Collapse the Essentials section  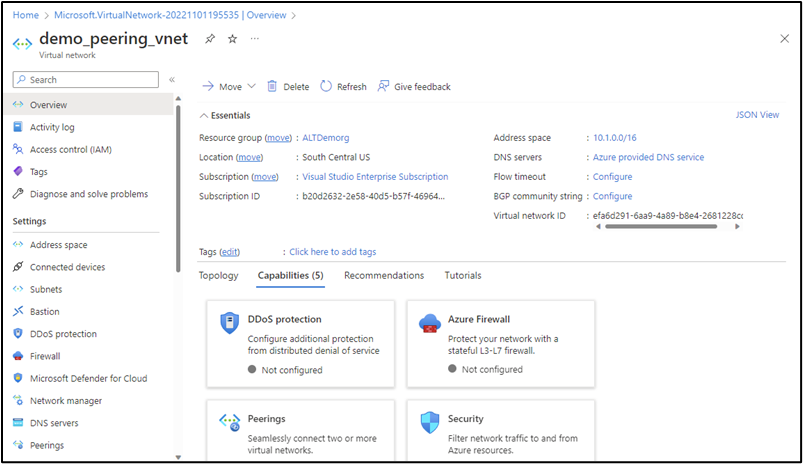[x=206, y=116]
